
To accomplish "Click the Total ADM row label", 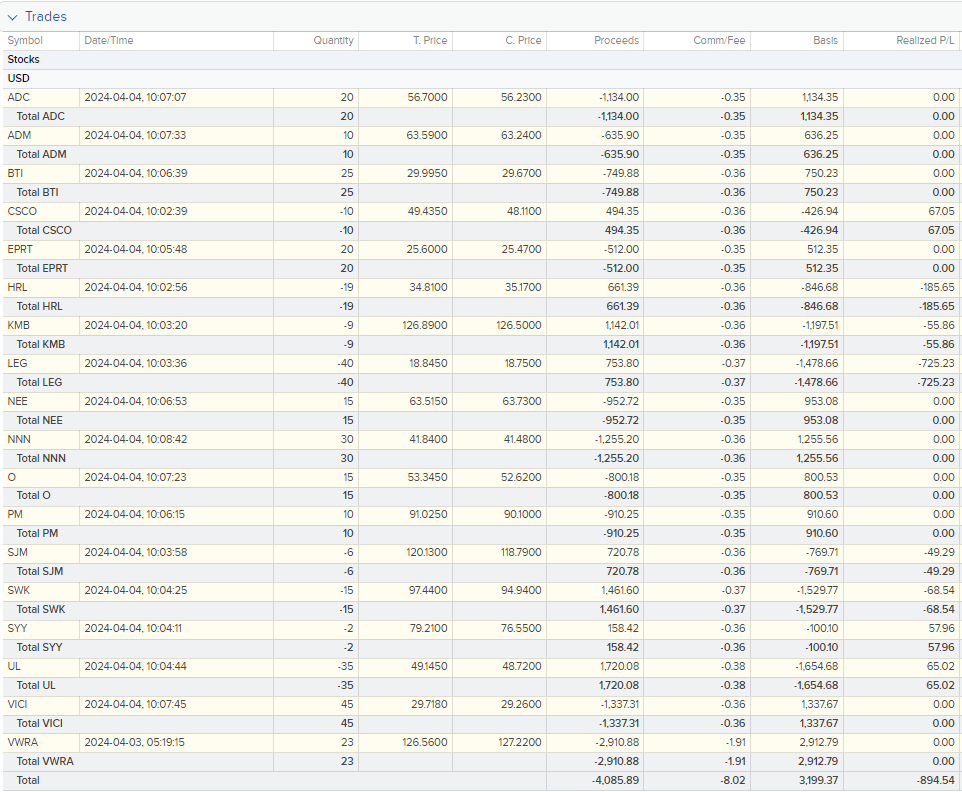I will coord(41,155).
